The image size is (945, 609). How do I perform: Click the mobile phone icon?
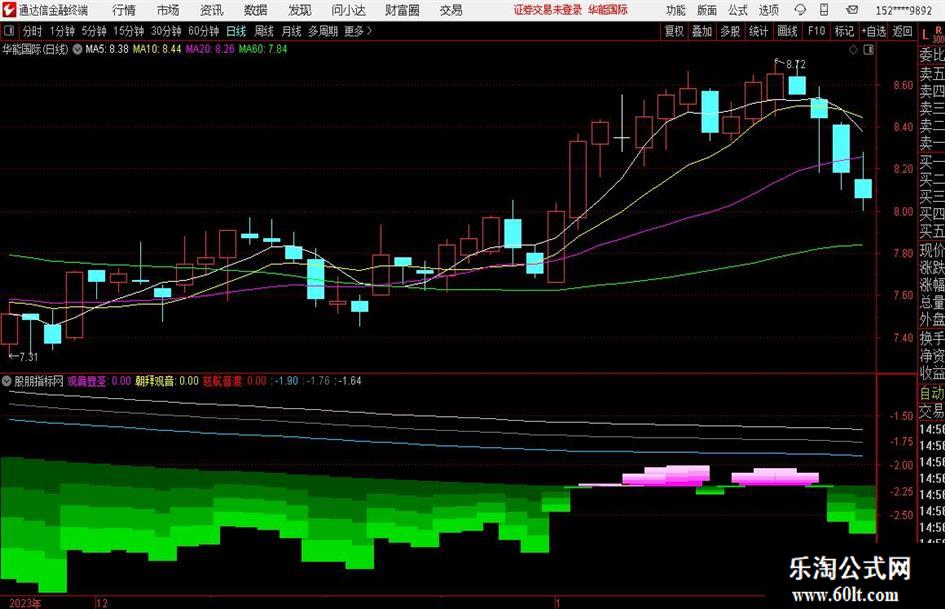[824, 10]
